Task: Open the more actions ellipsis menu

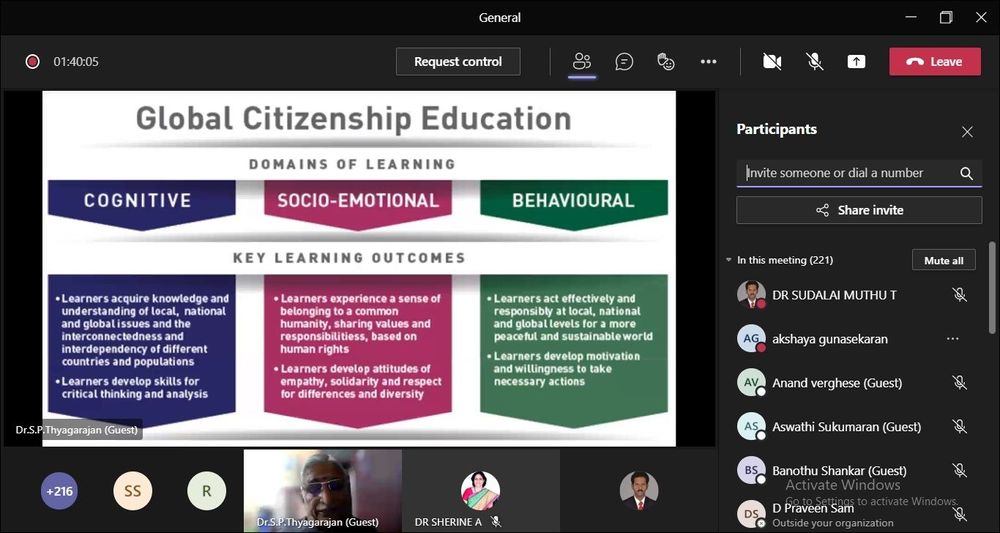Action: click(x=709, y=62)
